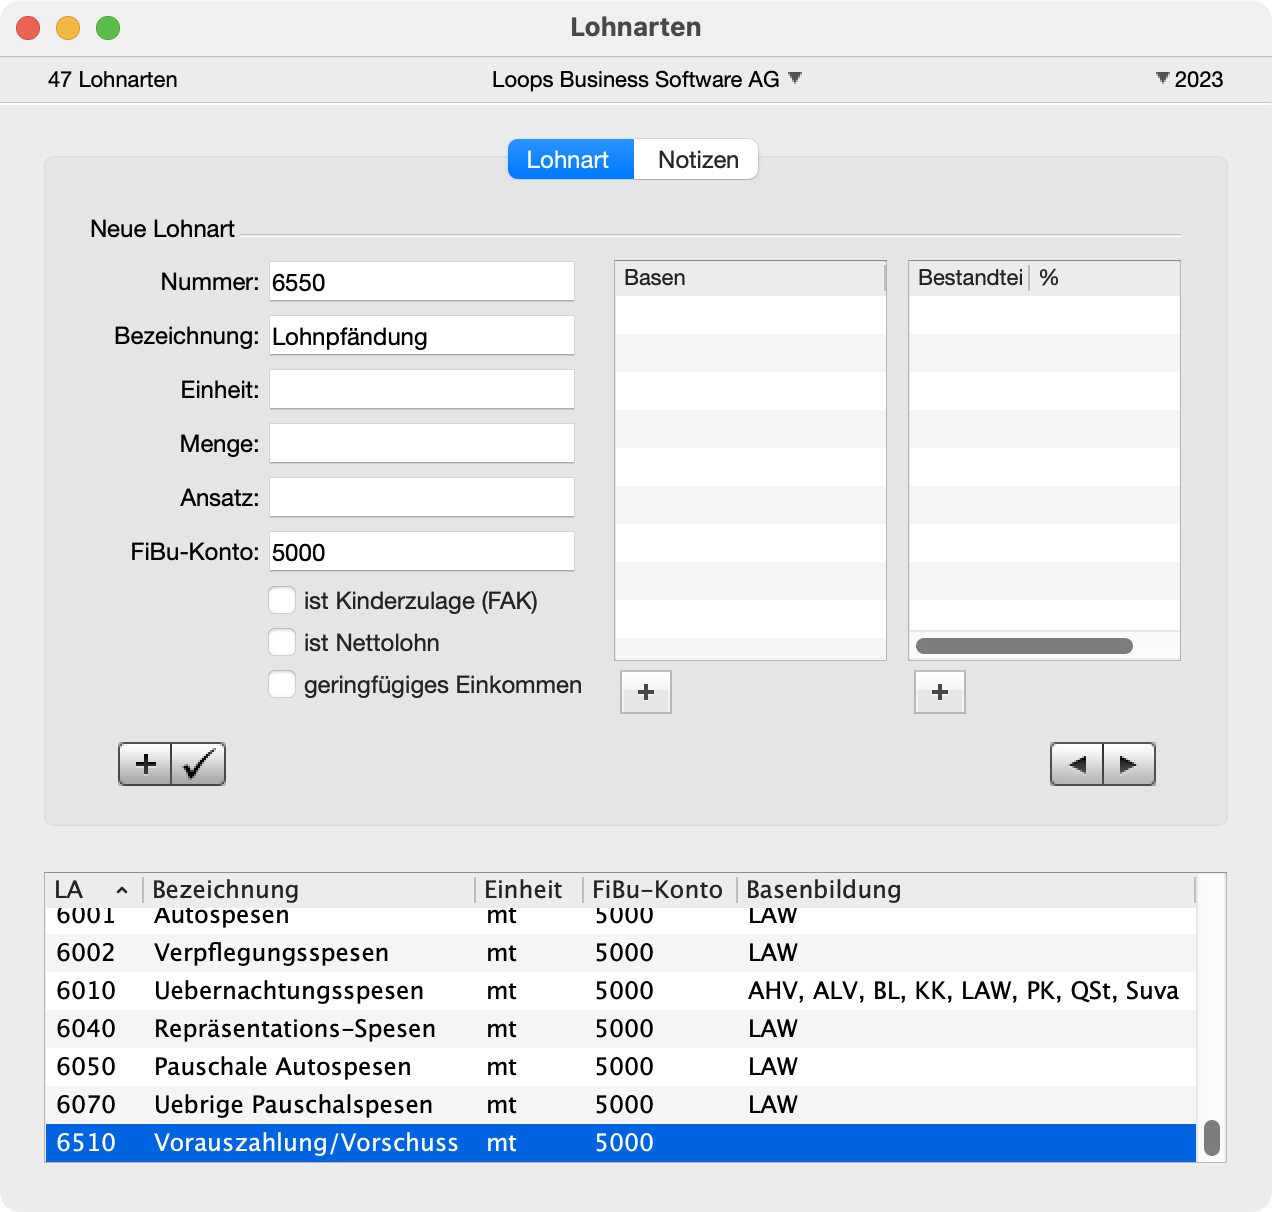The image size is (1272, 1212).
Task: Open the Loops Business Software AG dropdown
Action: 795,78
